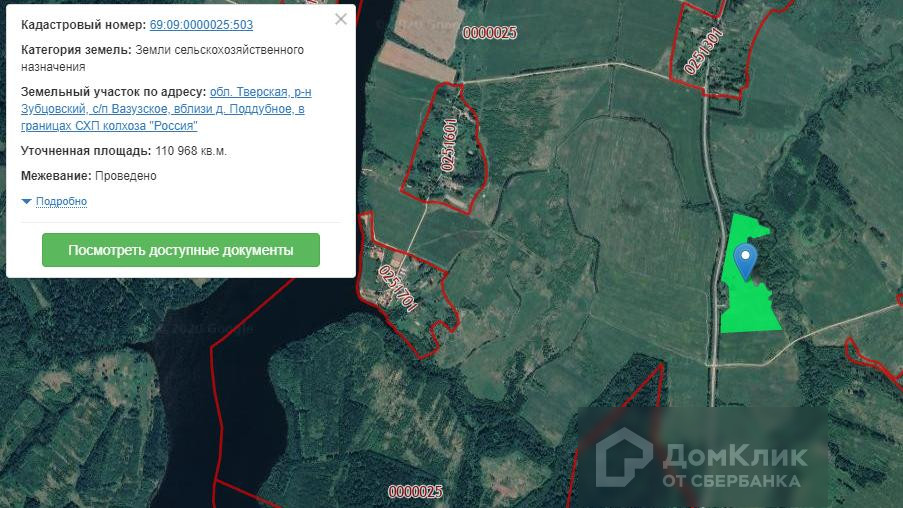The height and width of the screenshot is (508, 903).
Task: Click the Межевание: Проведено status line
Action: pyautogui.click(x=89, y=176)
